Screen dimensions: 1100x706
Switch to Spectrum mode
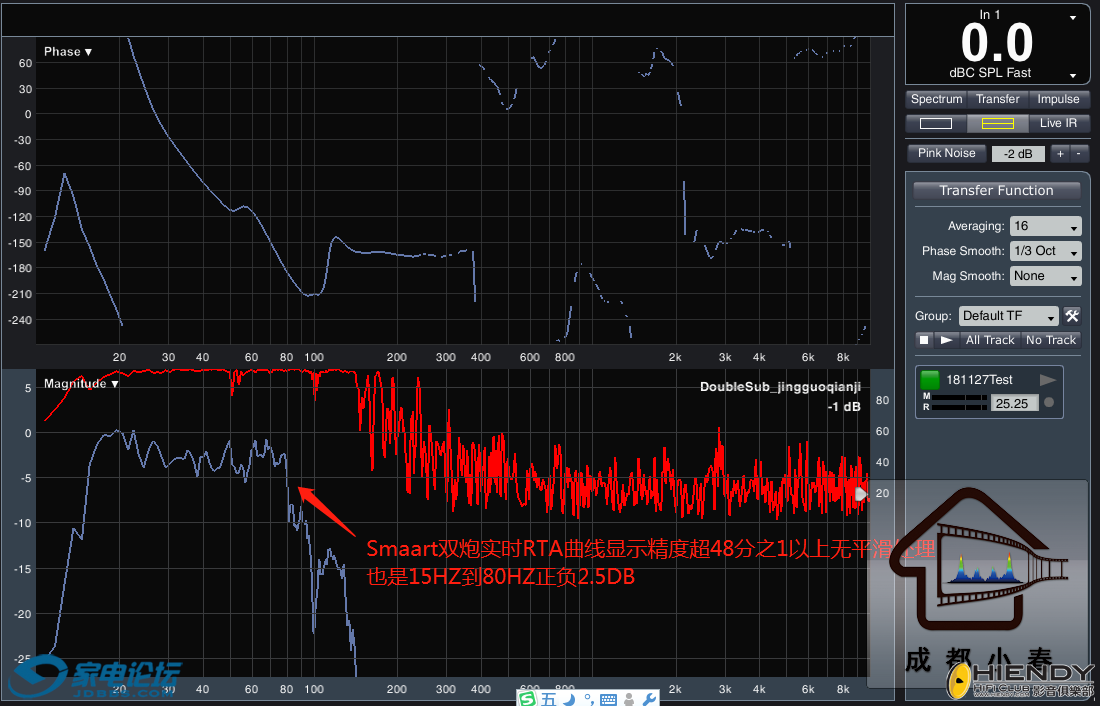[936, 99]
